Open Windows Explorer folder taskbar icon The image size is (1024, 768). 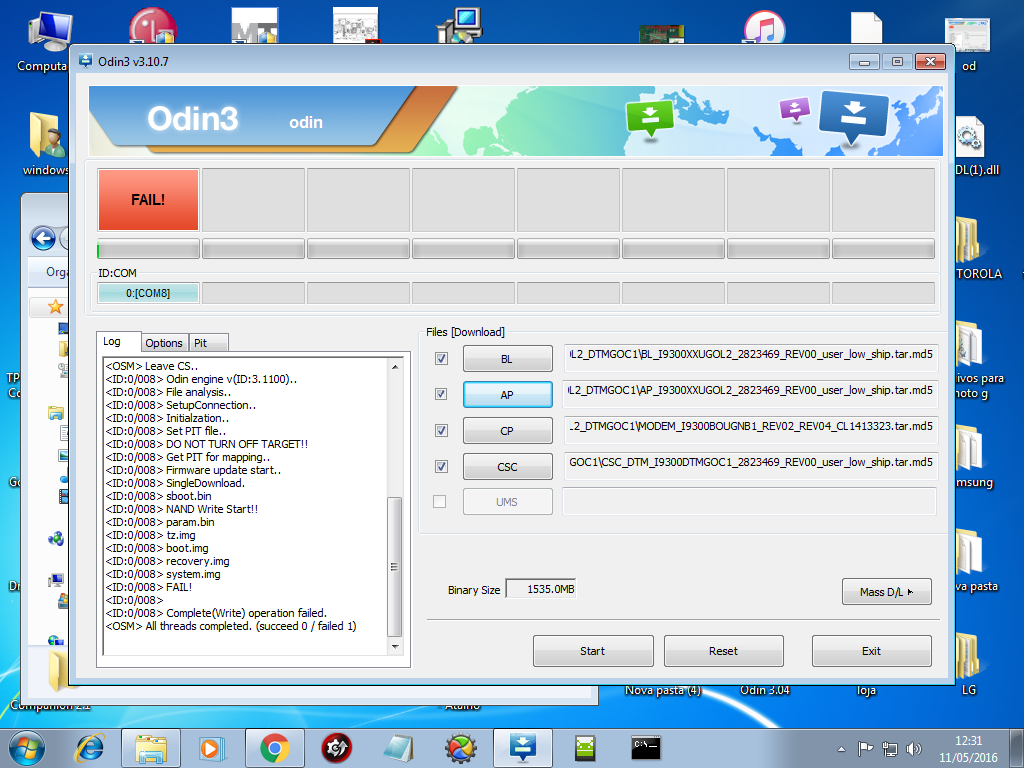151,748
